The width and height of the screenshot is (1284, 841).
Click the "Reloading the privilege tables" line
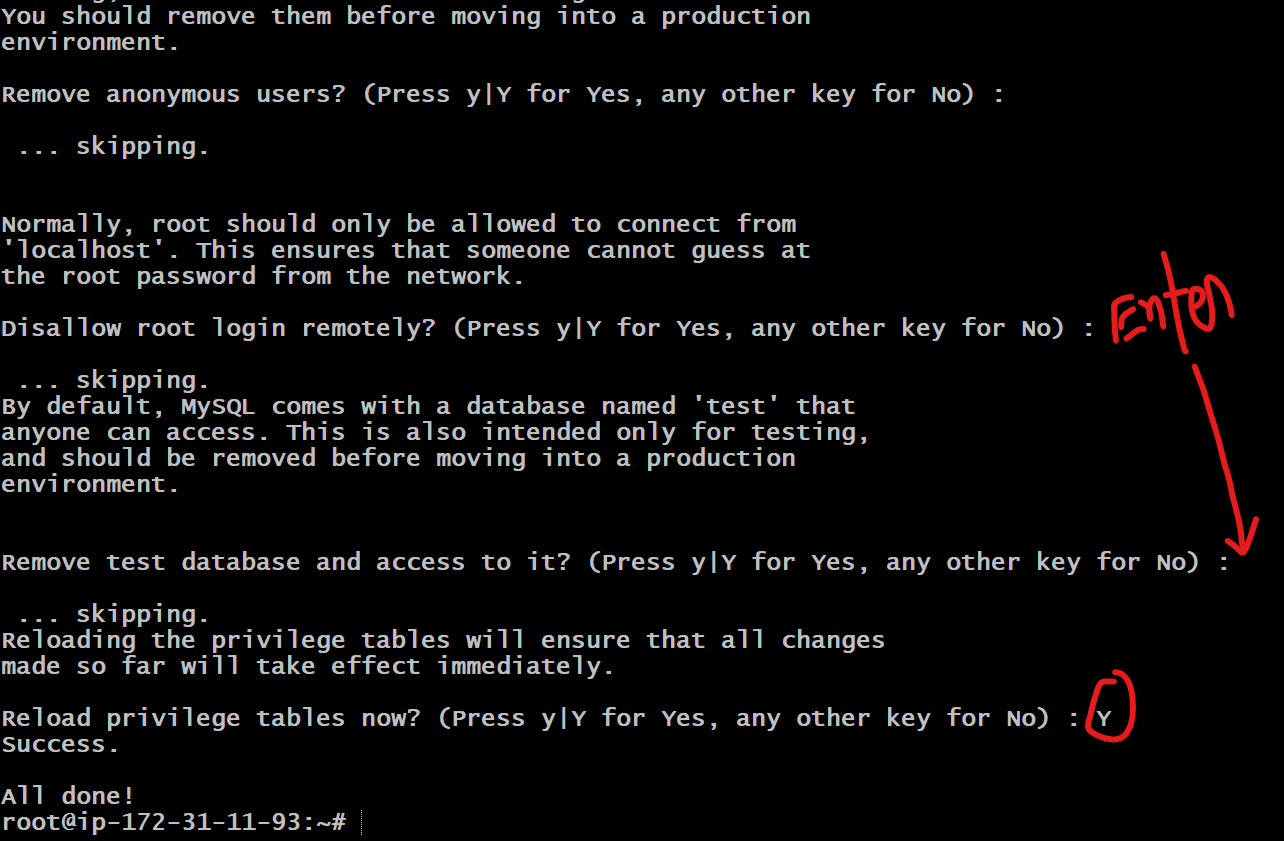(442, 640)
